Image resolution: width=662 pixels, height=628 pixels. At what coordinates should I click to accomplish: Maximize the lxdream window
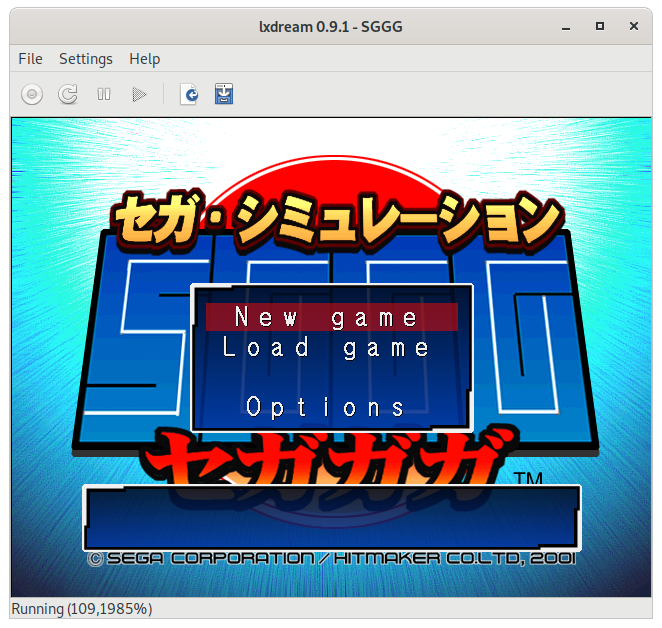click(600, 27)
